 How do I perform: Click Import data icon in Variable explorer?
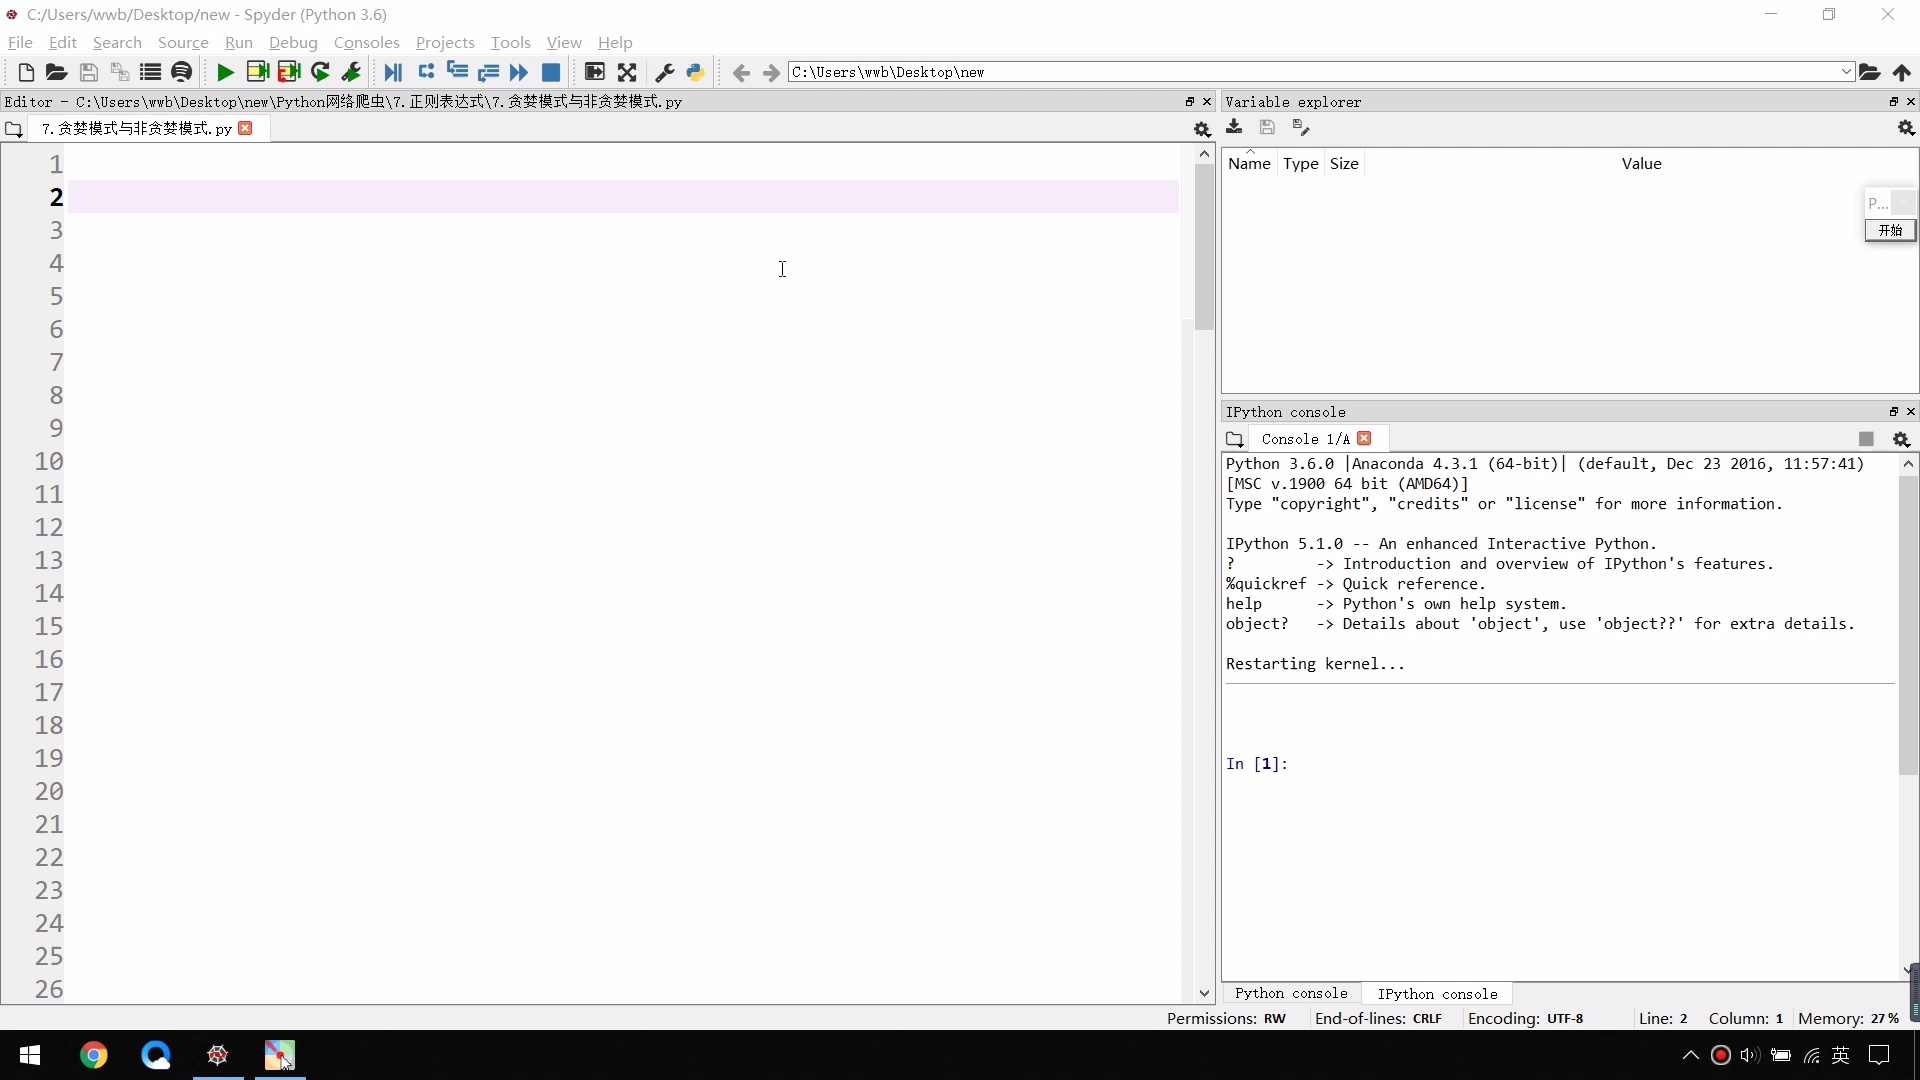pyautogui.click(x=1234, y=127)
